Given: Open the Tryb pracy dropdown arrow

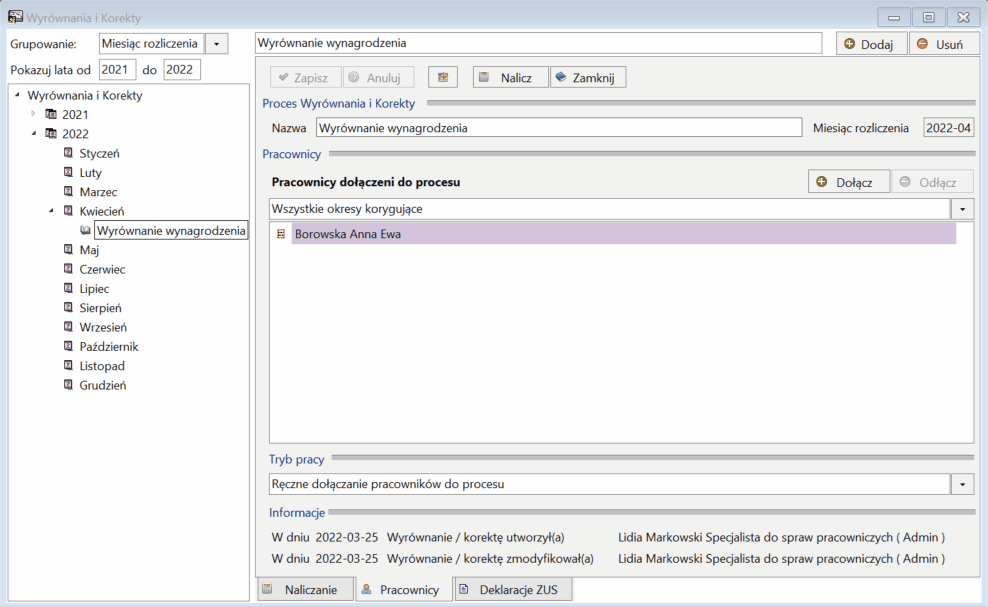Looking at the screenshot, I should coord(962,484).
